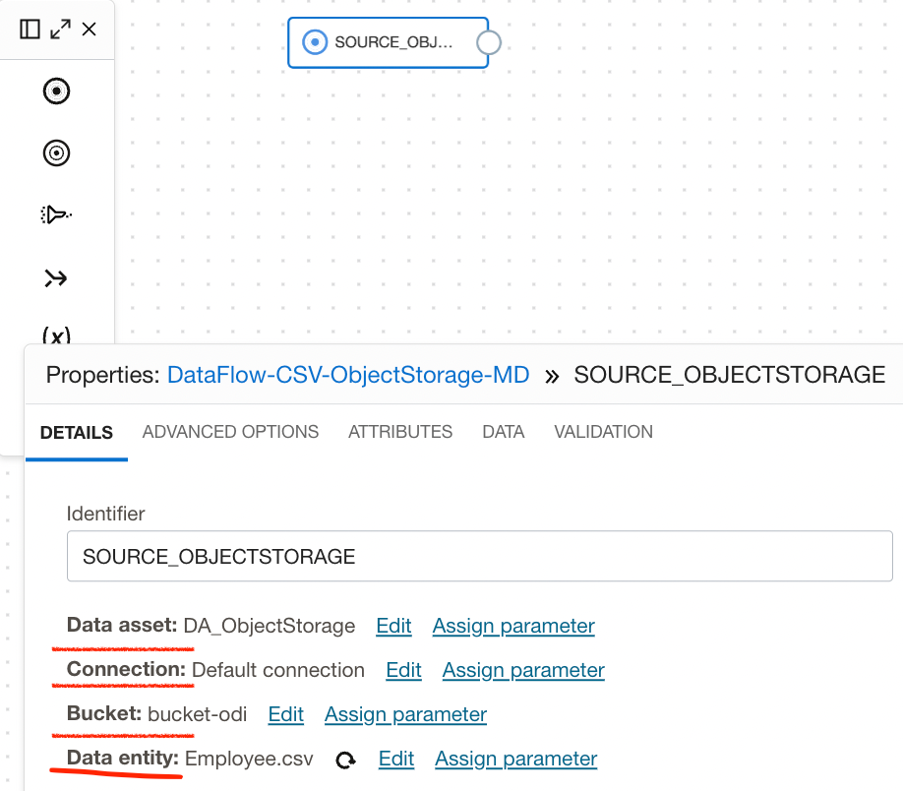
Task: Select the Source operator icon in palette
Action: coord(56,91)
